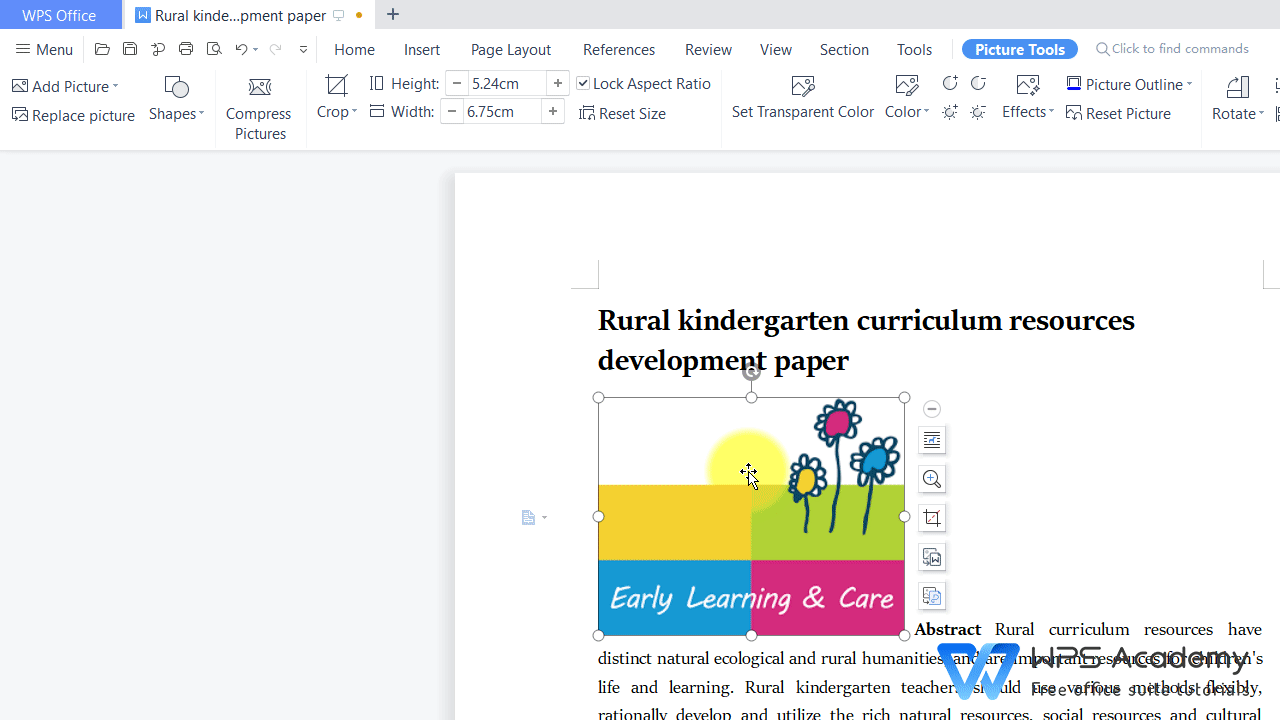Image resolution: width=1280 pixels, height=720 pixels.
Task: Click the Width value field
Action: pyautogui.click(x=503, y=111)
